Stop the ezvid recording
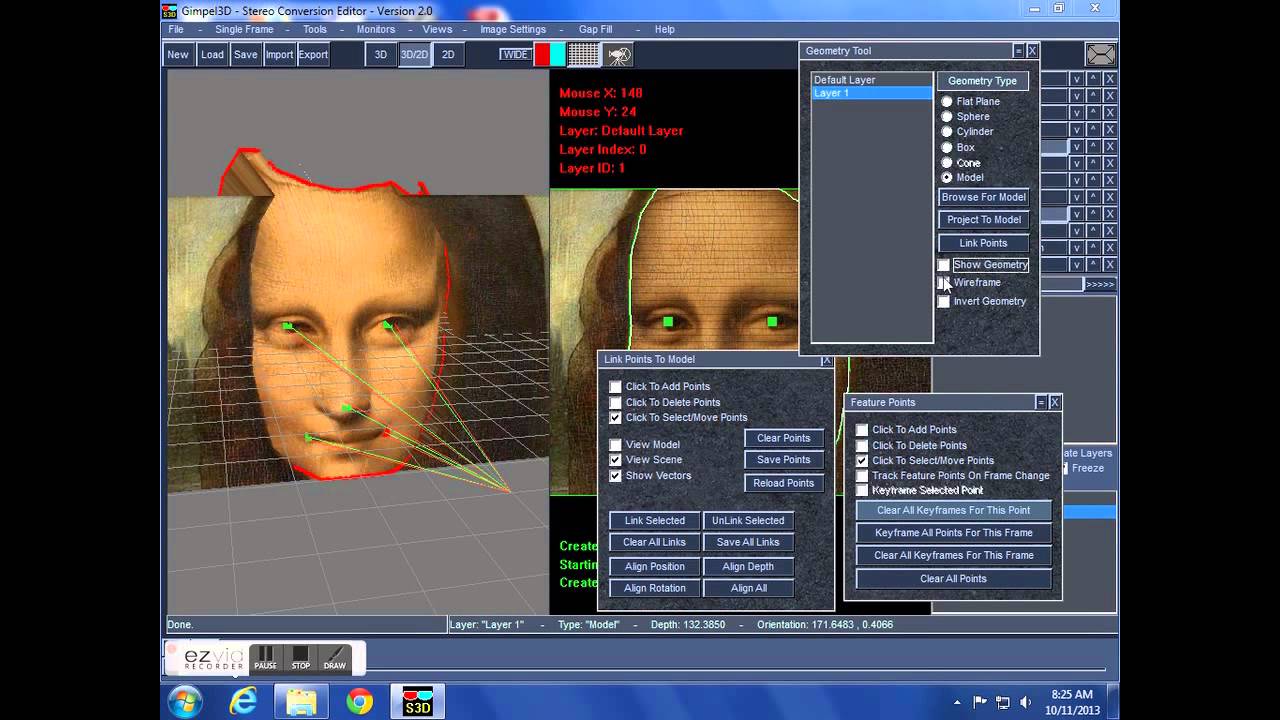 click(x=301, y=658)
